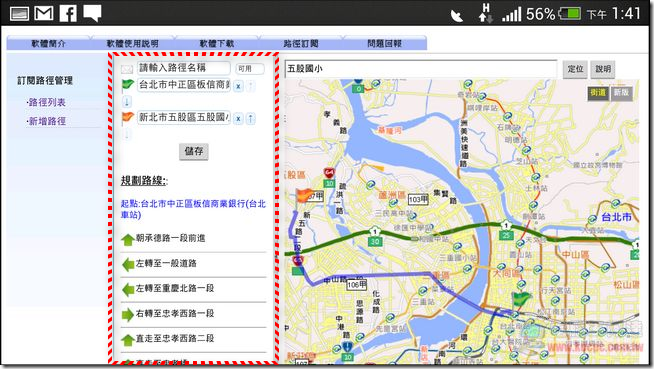Click the 說明 help button
654x369 pixels.
pyautogui.click(x=603, y=69)
